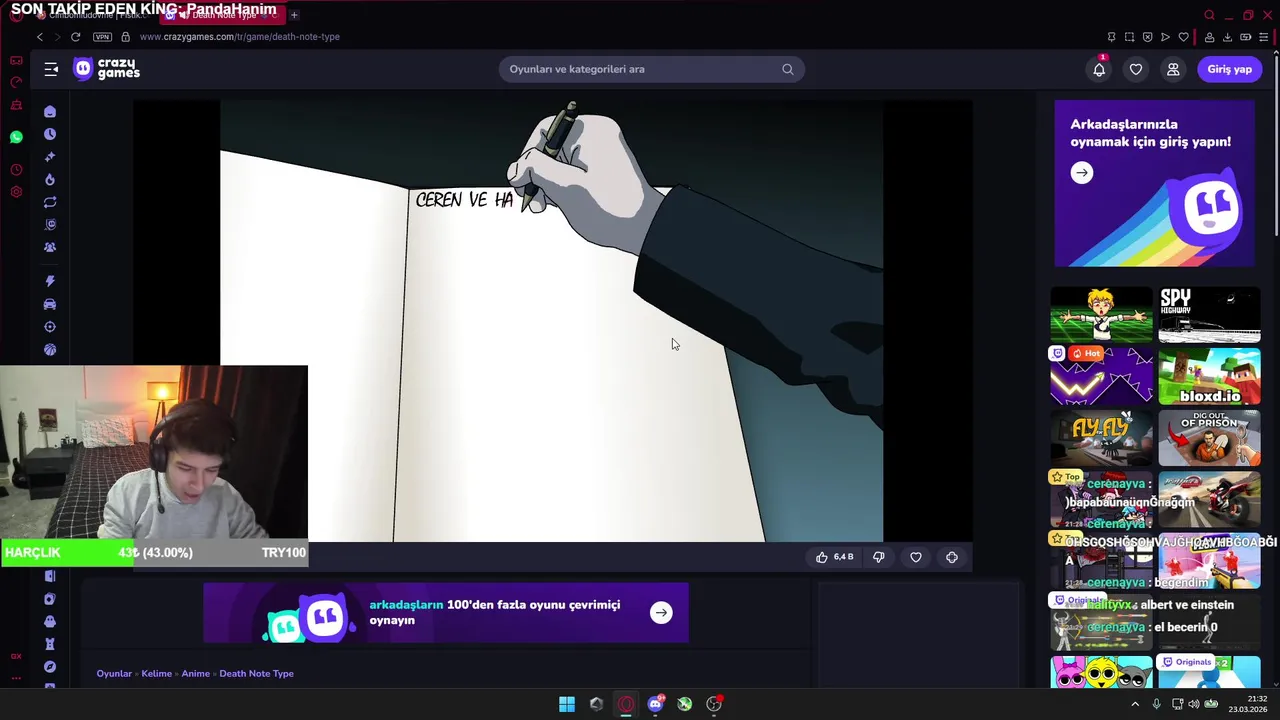Open Originals icon in sidebar

point(50,225)
